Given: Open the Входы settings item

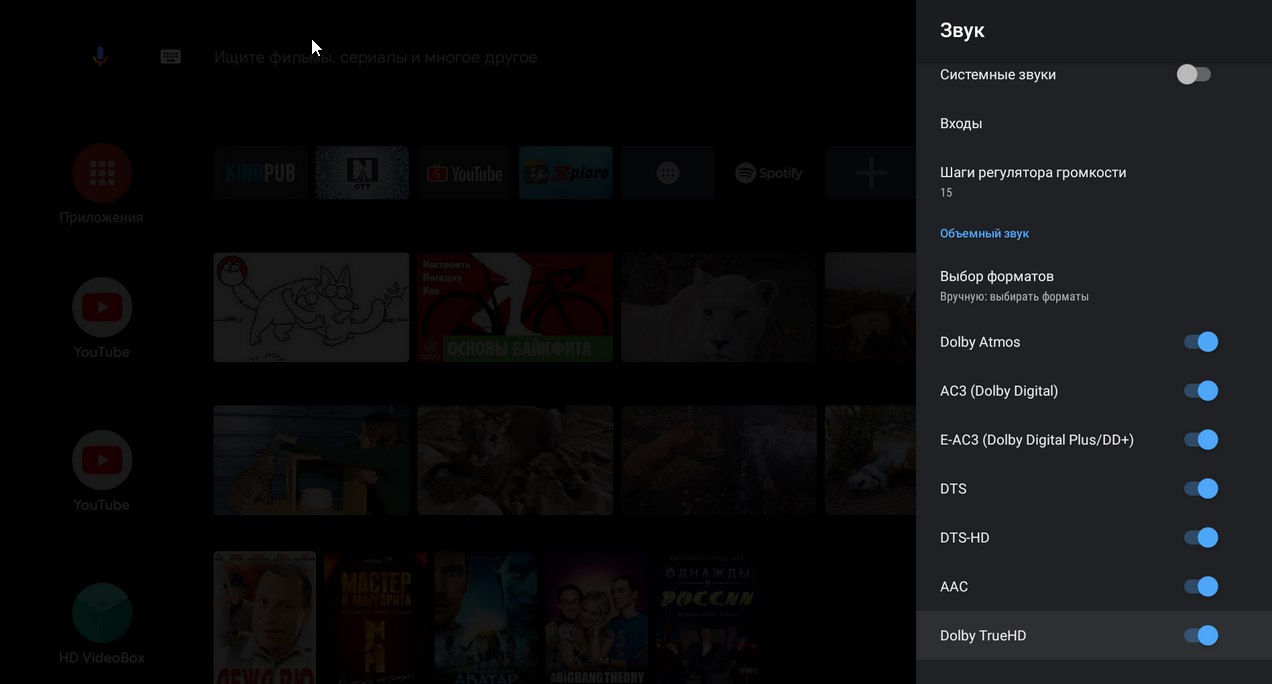Looking at the screenshot, I should coord(1094,124).
